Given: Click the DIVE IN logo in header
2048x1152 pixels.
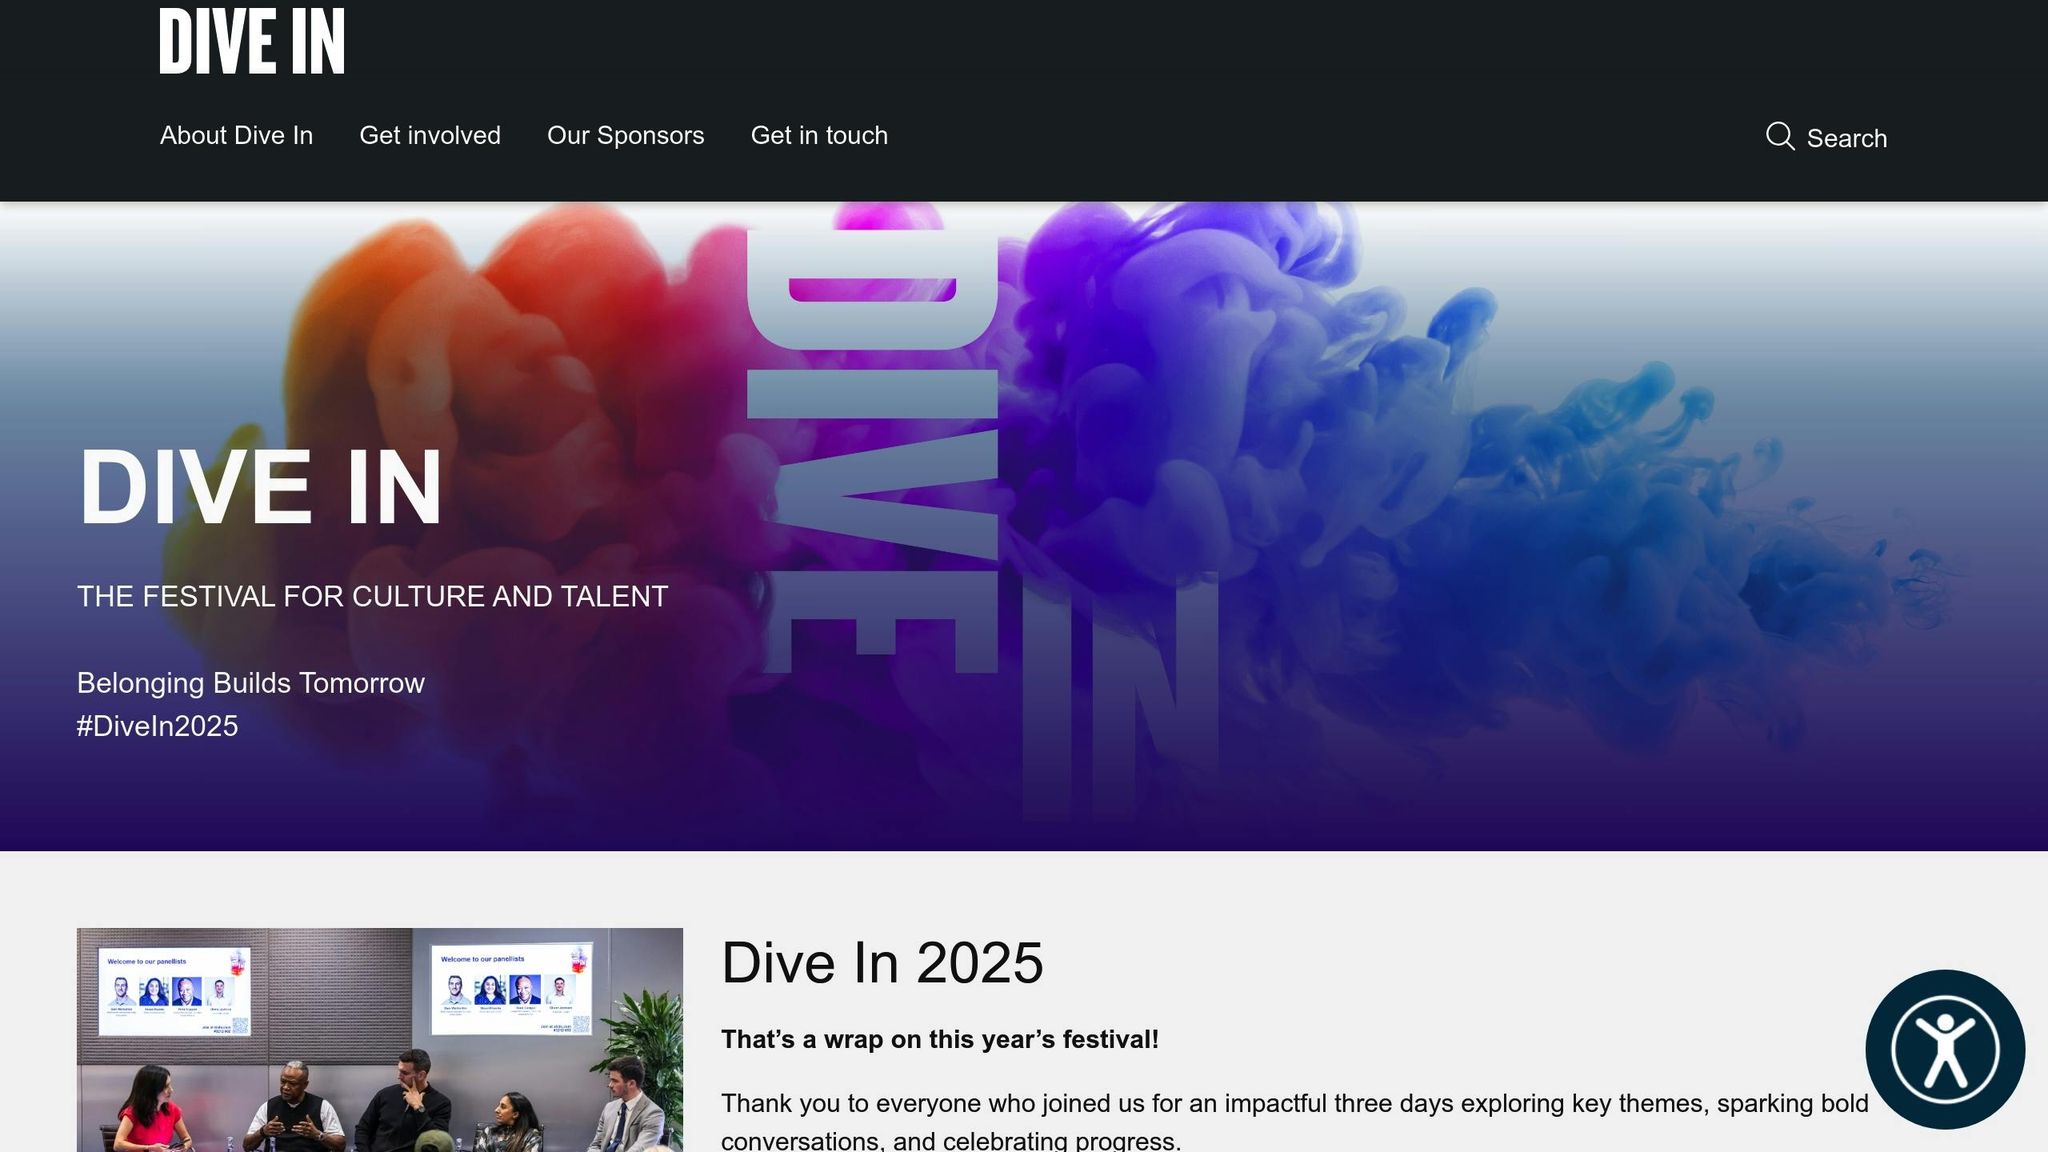Looking at the screenshot, I should [252, 41].
